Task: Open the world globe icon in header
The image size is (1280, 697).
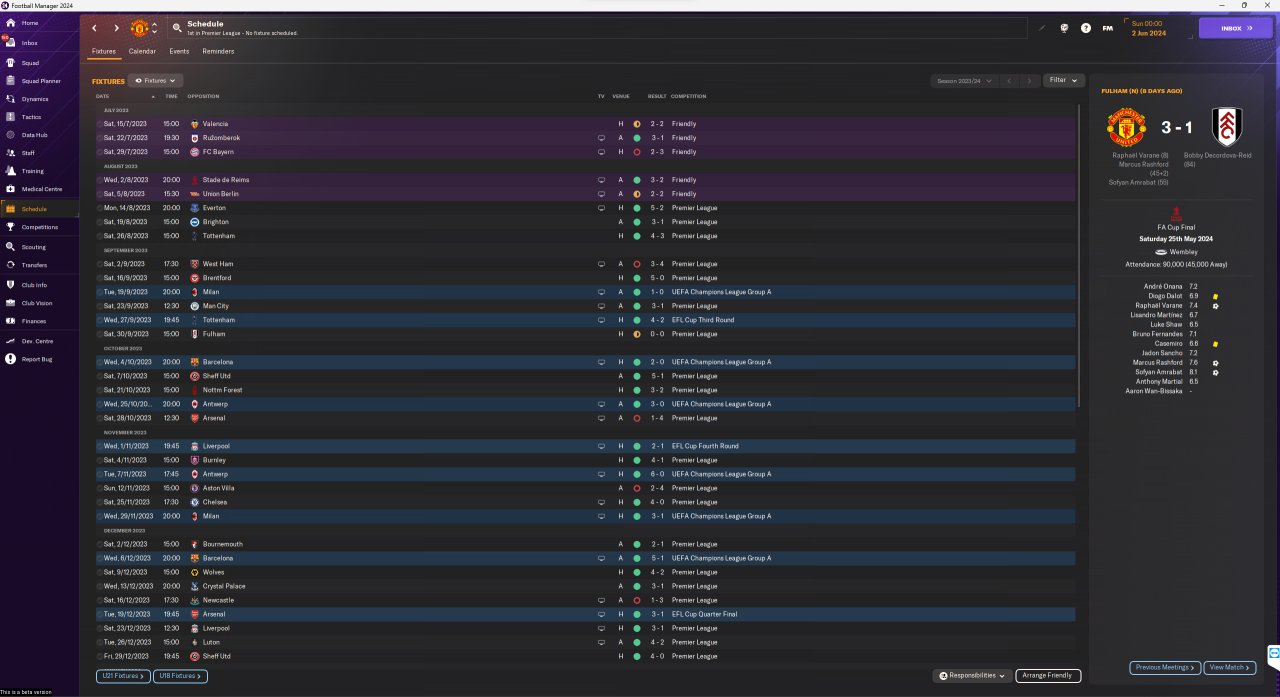Action: pos(1064,28)
